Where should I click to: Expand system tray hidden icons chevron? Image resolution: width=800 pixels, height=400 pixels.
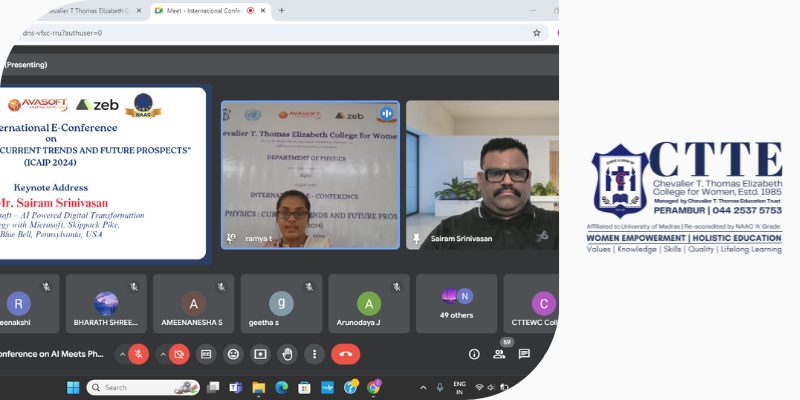(423, 388)
